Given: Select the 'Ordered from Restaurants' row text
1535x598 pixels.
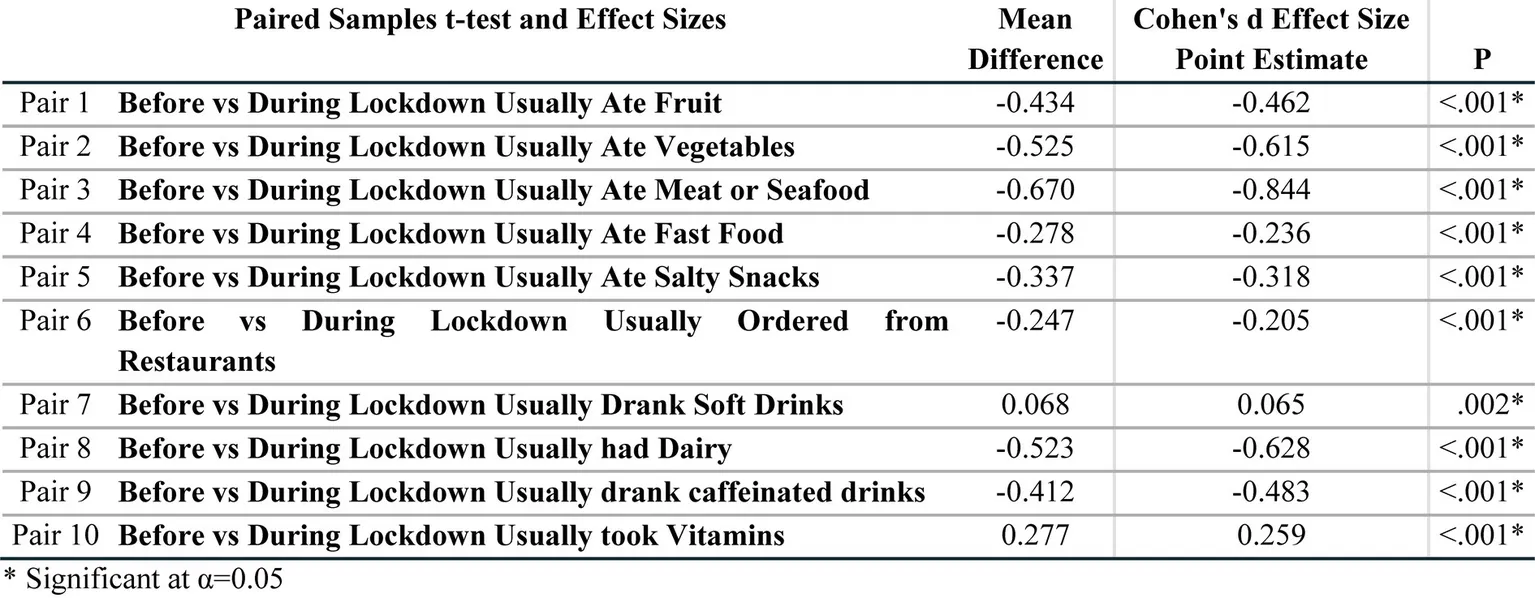Looking at the screenshot, I should (533, 340).
